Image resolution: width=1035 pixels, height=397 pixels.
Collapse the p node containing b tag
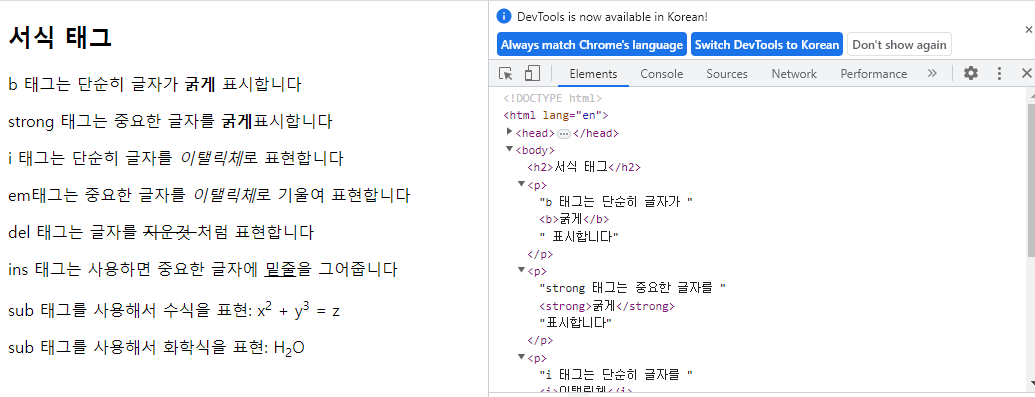pos(521,184)
